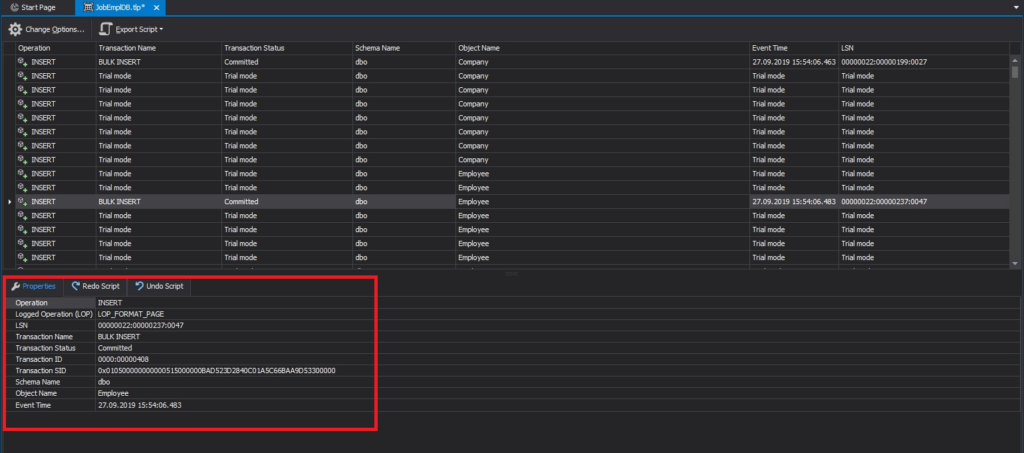
Task: Click the Redo Script arrow icon
Action: point(76,286)
